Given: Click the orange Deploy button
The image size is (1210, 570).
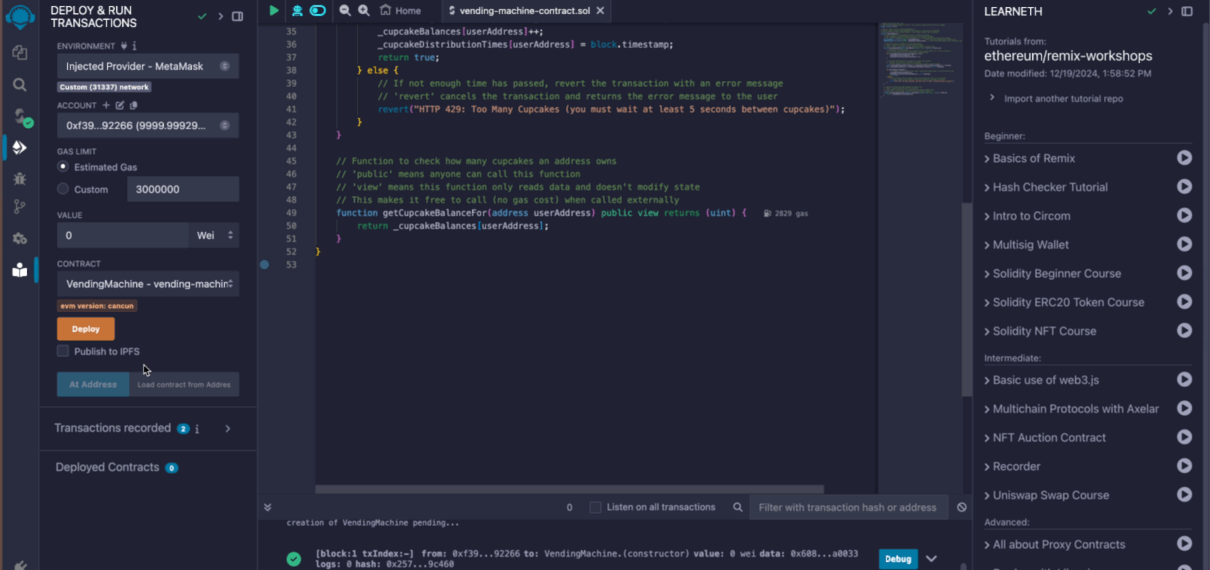Looking at the screenshot, I should point(85,328).
